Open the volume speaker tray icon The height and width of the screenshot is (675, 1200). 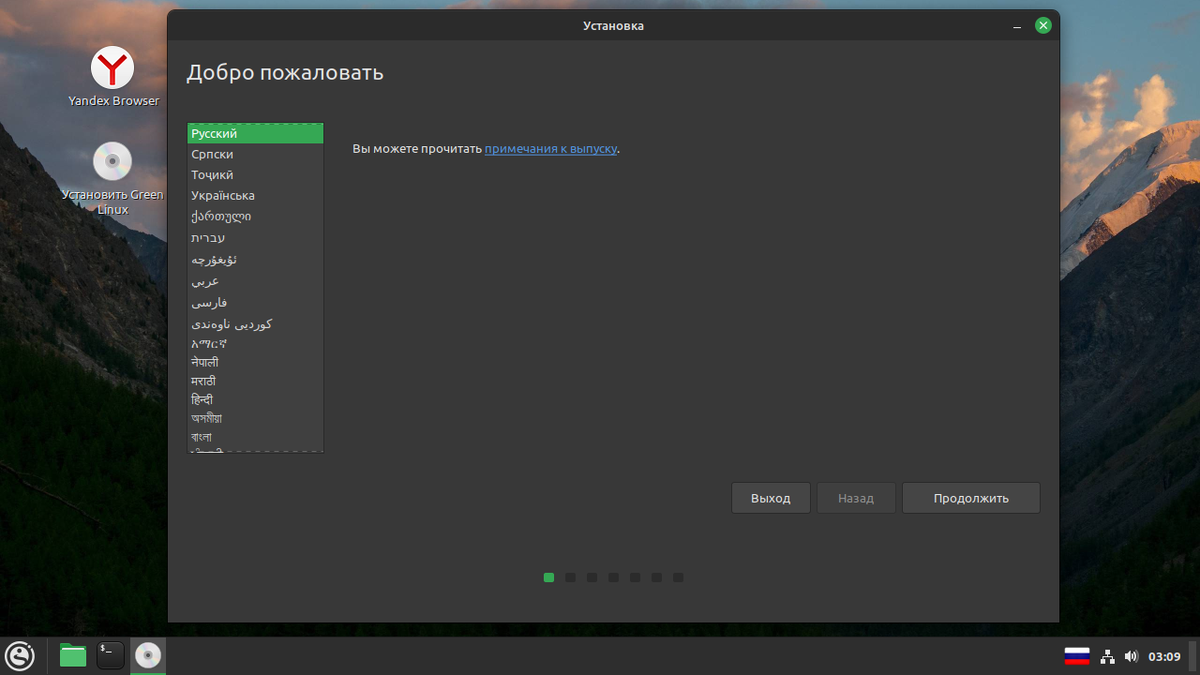pyautogui.click(x=1131, y=657)
